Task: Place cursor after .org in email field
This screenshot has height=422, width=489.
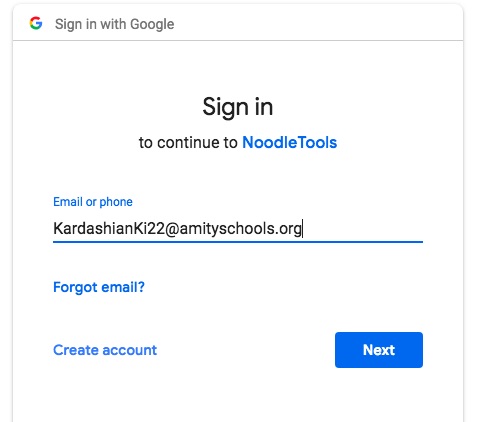Action: click(302, 229)
